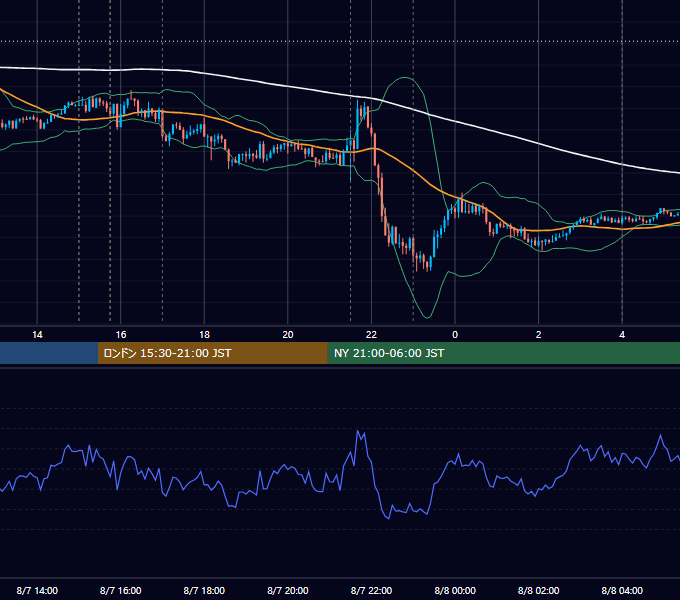Click the 8/7 16:00 time label
The width and height of the screenshot is (680, 600).
(x=121, y=590)
